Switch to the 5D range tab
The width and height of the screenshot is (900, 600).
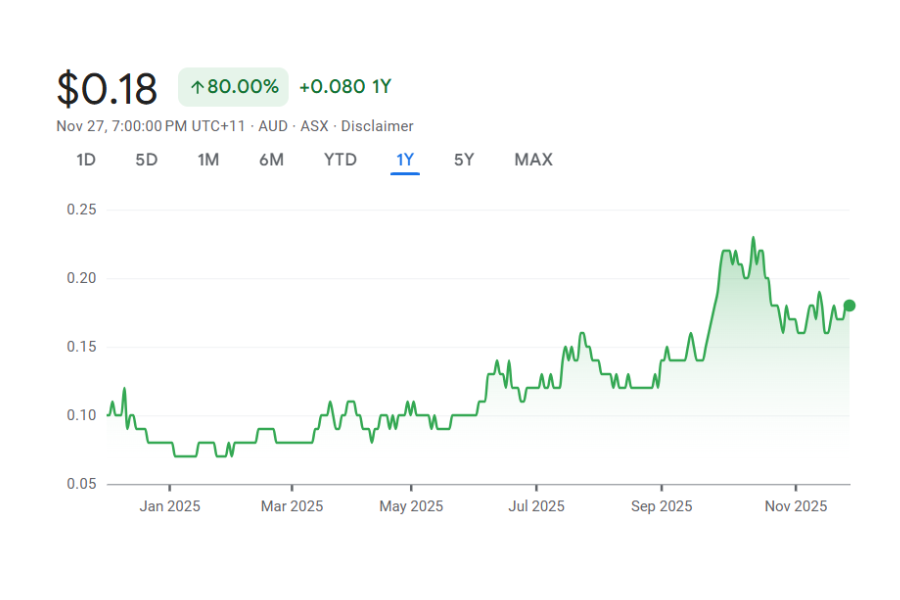point(147,160)
